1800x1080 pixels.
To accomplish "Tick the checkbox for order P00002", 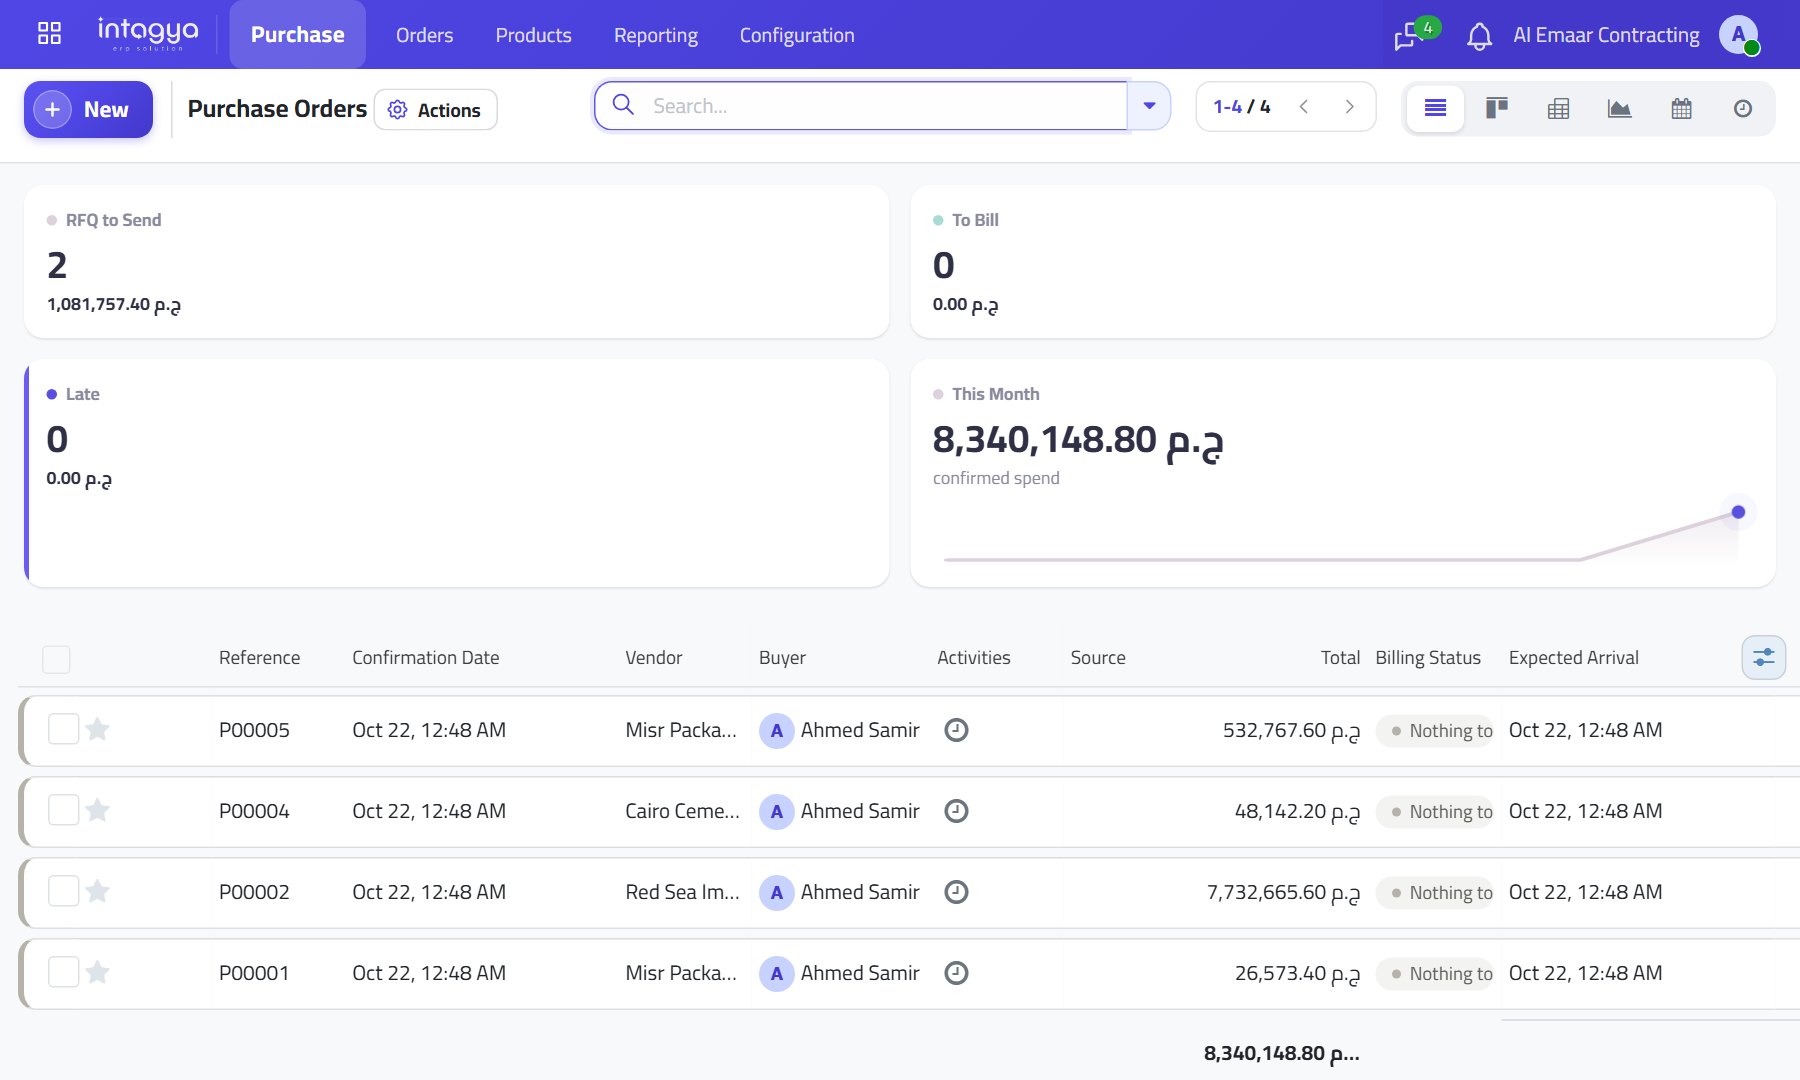I will pos(64,891).
